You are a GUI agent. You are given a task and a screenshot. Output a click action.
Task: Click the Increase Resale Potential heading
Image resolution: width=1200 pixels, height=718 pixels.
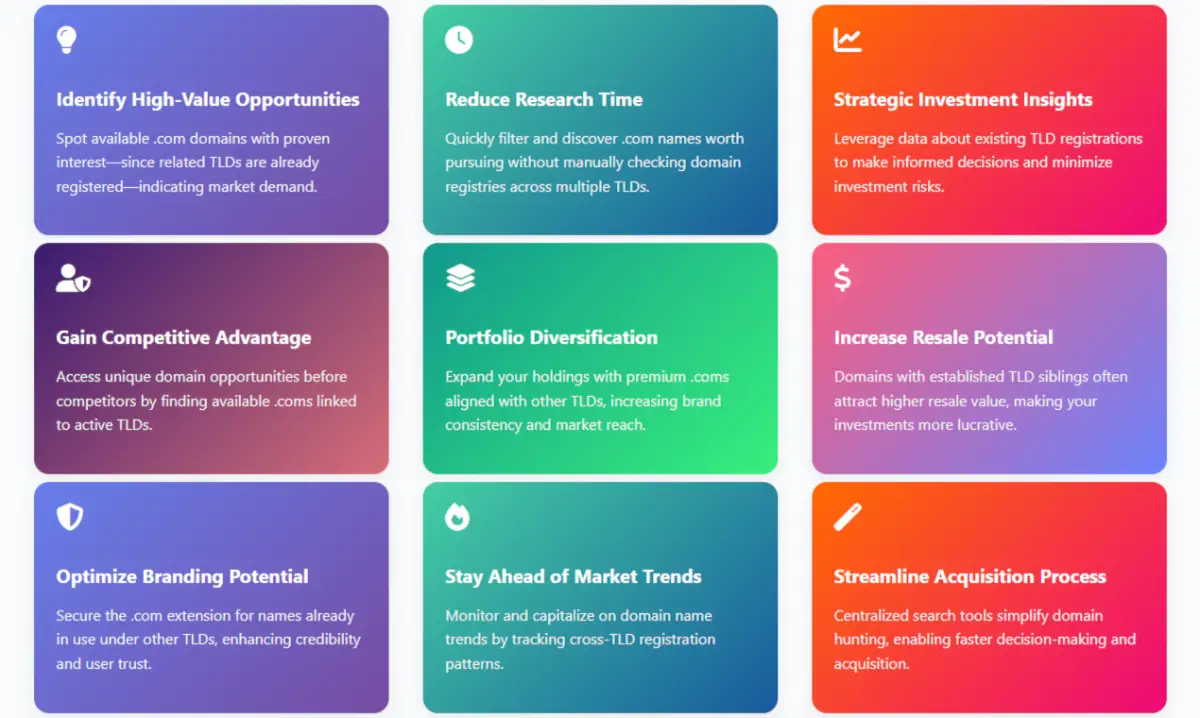943,338
